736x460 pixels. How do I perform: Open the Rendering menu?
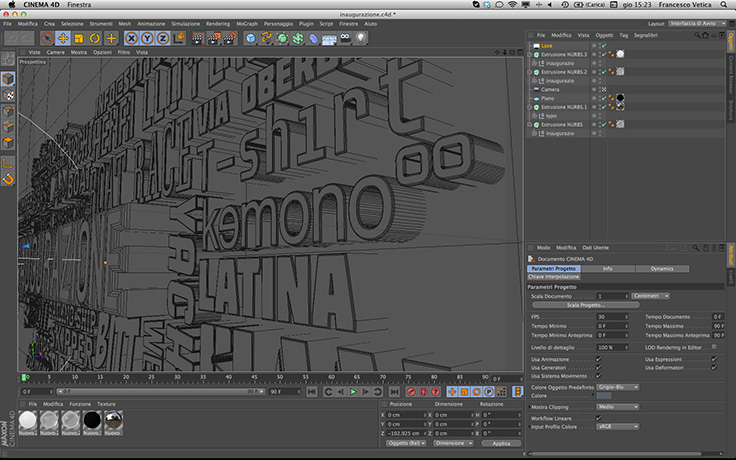pos(218,23)
